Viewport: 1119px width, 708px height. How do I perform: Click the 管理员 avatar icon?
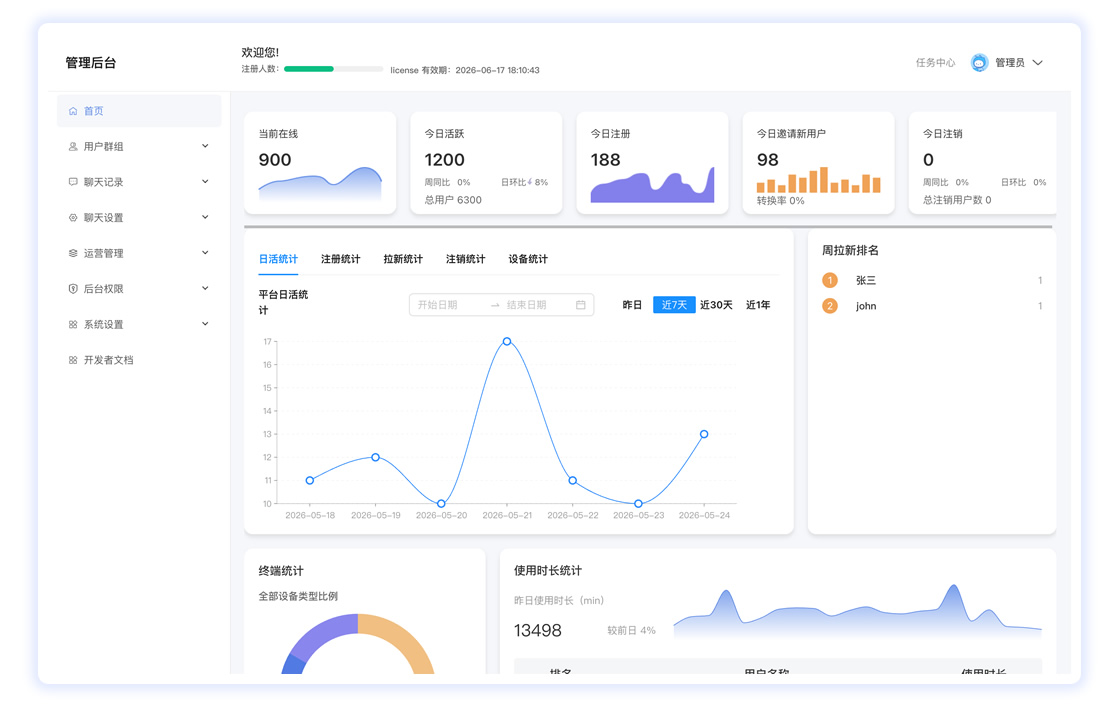coord(979,63)
